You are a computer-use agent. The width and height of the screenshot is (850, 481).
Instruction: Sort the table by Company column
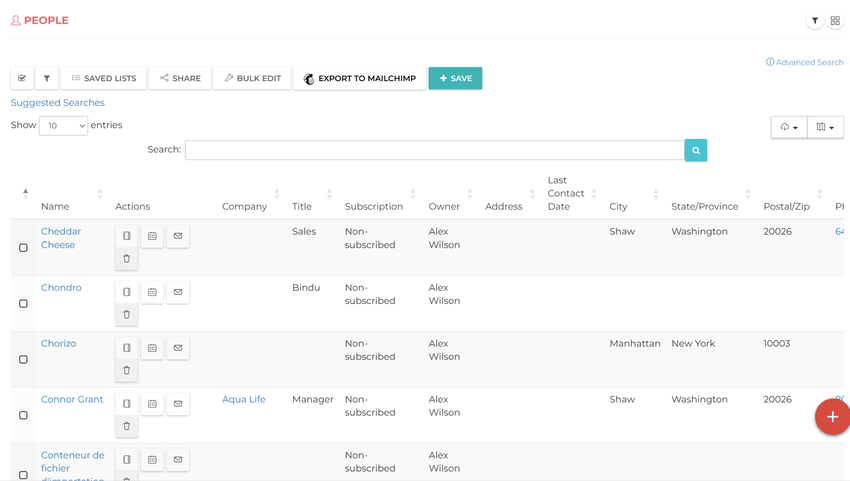click(245, 206)
